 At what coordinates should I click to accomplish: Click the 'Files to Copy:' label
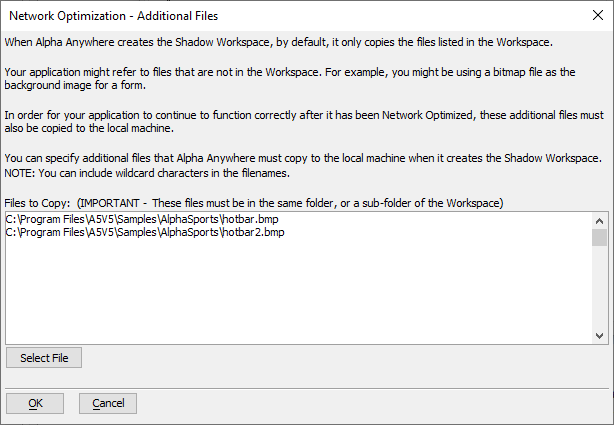[x=37, y=203]
